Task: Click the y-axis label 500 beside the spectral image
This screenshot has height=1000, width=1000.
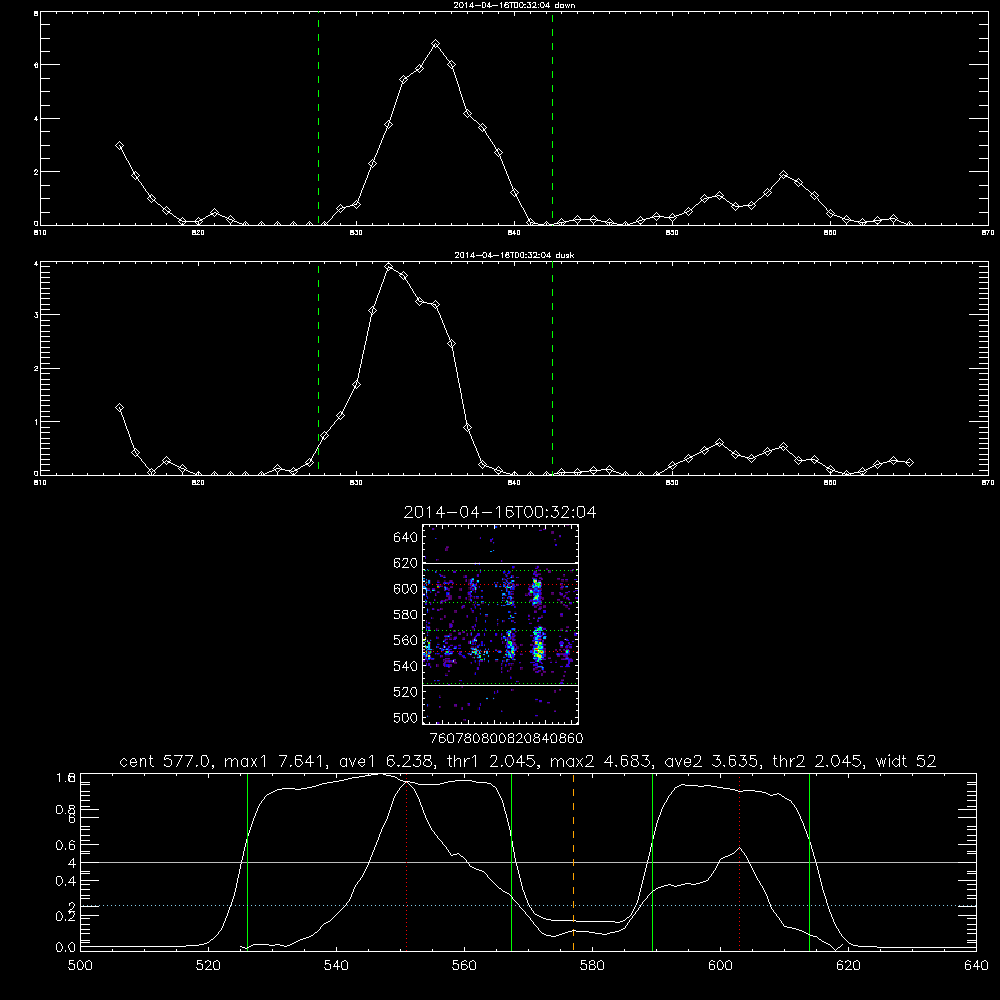Action: point(406,717)
